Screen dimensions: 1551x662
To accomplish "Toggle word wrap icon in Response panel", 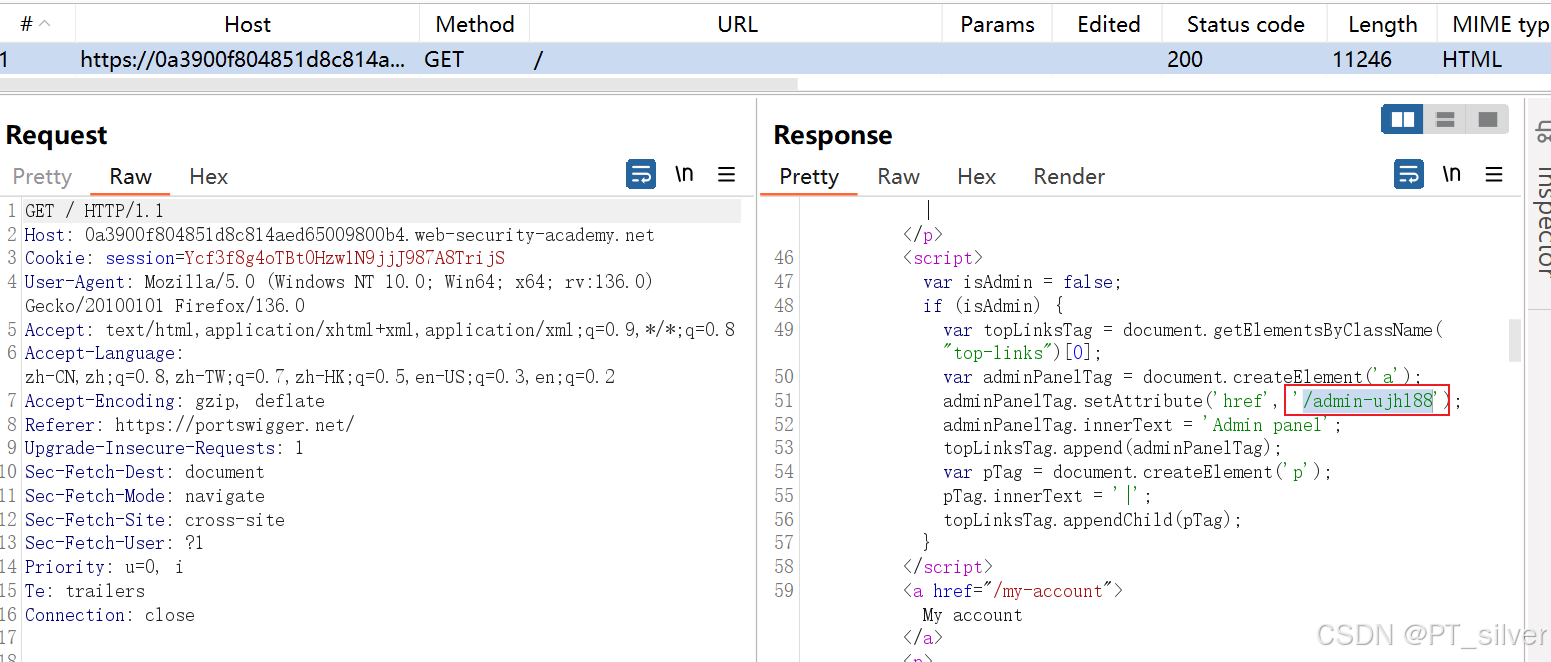I will pos(1409,174).
